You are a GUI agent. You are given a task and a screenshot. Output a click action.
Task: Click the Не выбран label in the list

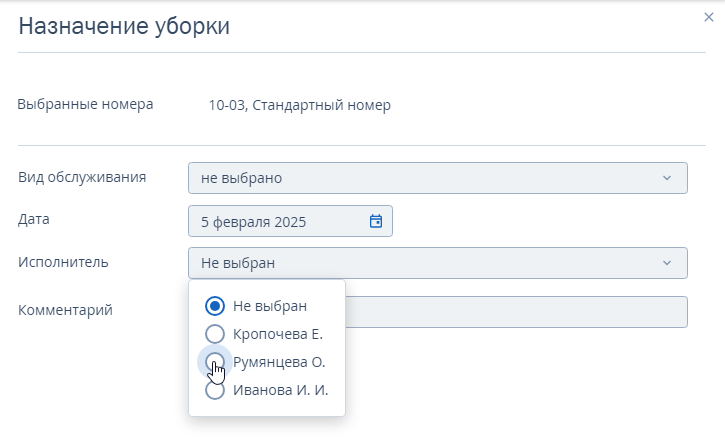click(x=270, y=306)
